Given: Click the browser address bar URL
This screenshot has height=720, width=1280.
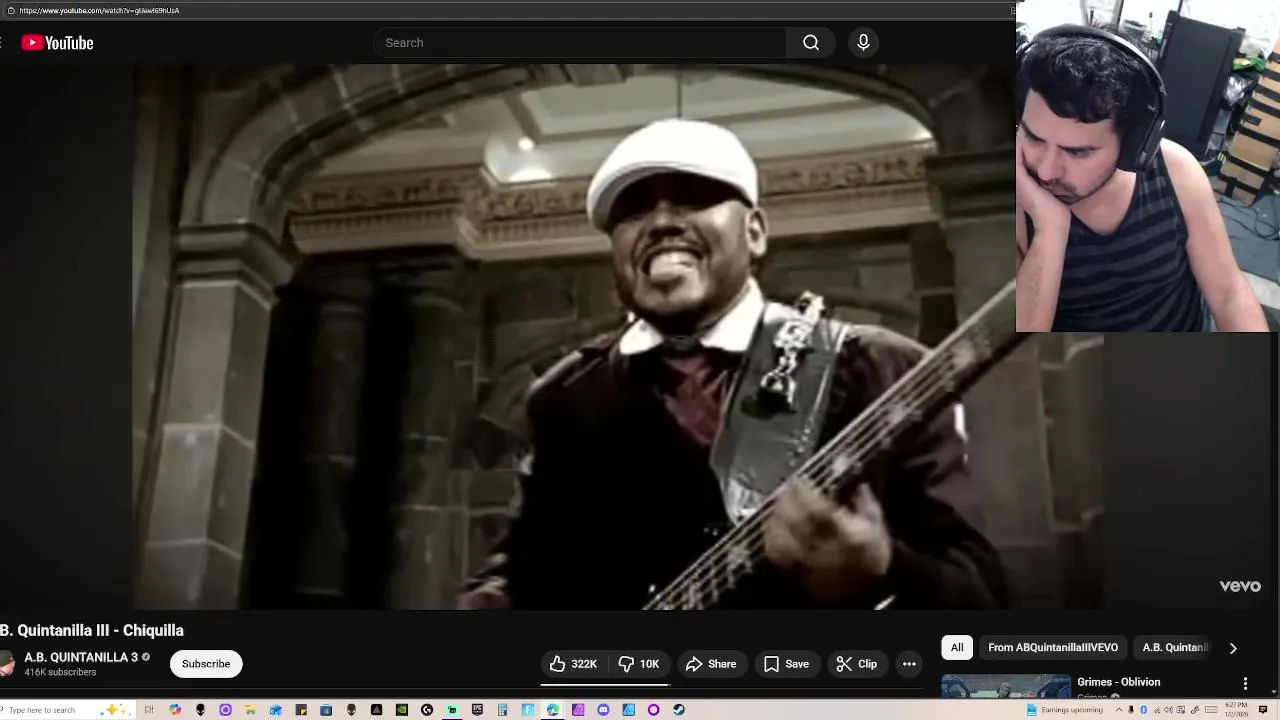Looking at the screenshot, I should pos(99,10).
